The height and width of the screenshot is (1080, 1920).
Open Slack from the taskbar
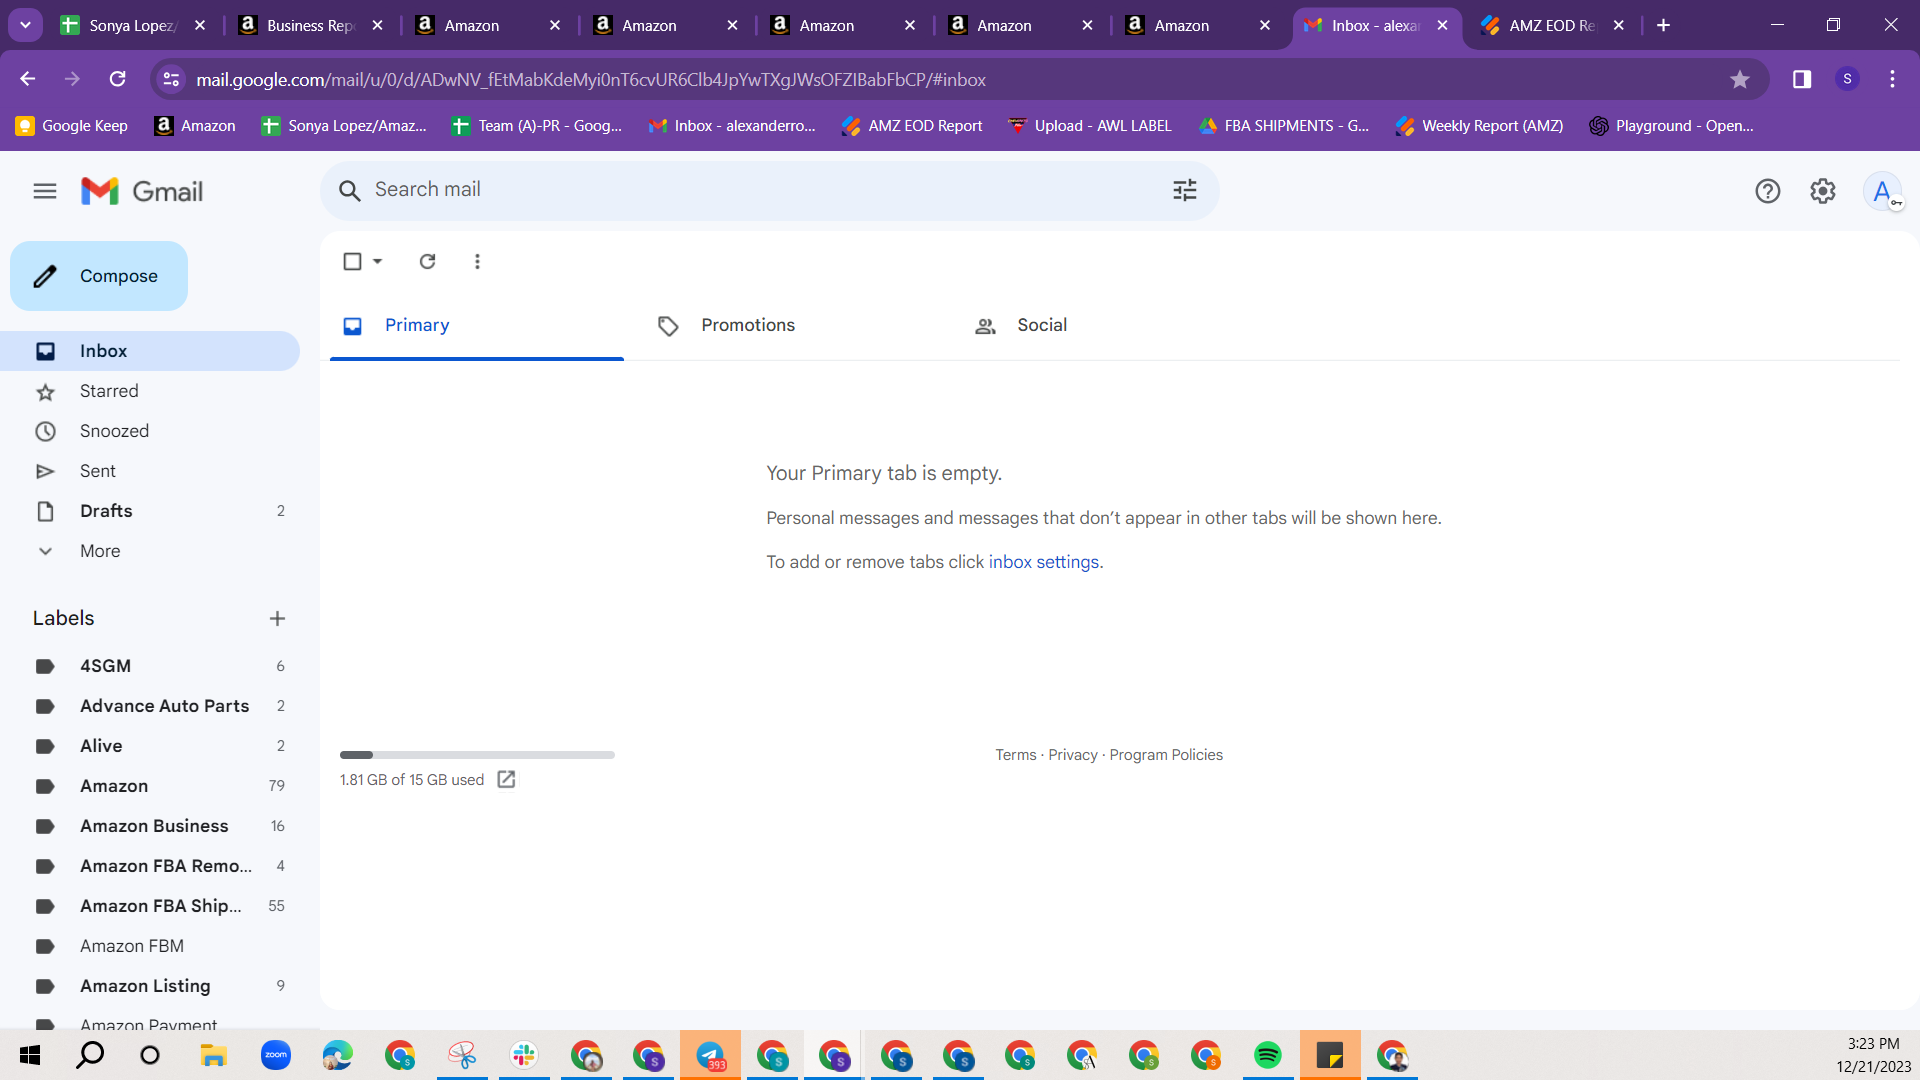pyautogui.click(x=524, y=1055)
